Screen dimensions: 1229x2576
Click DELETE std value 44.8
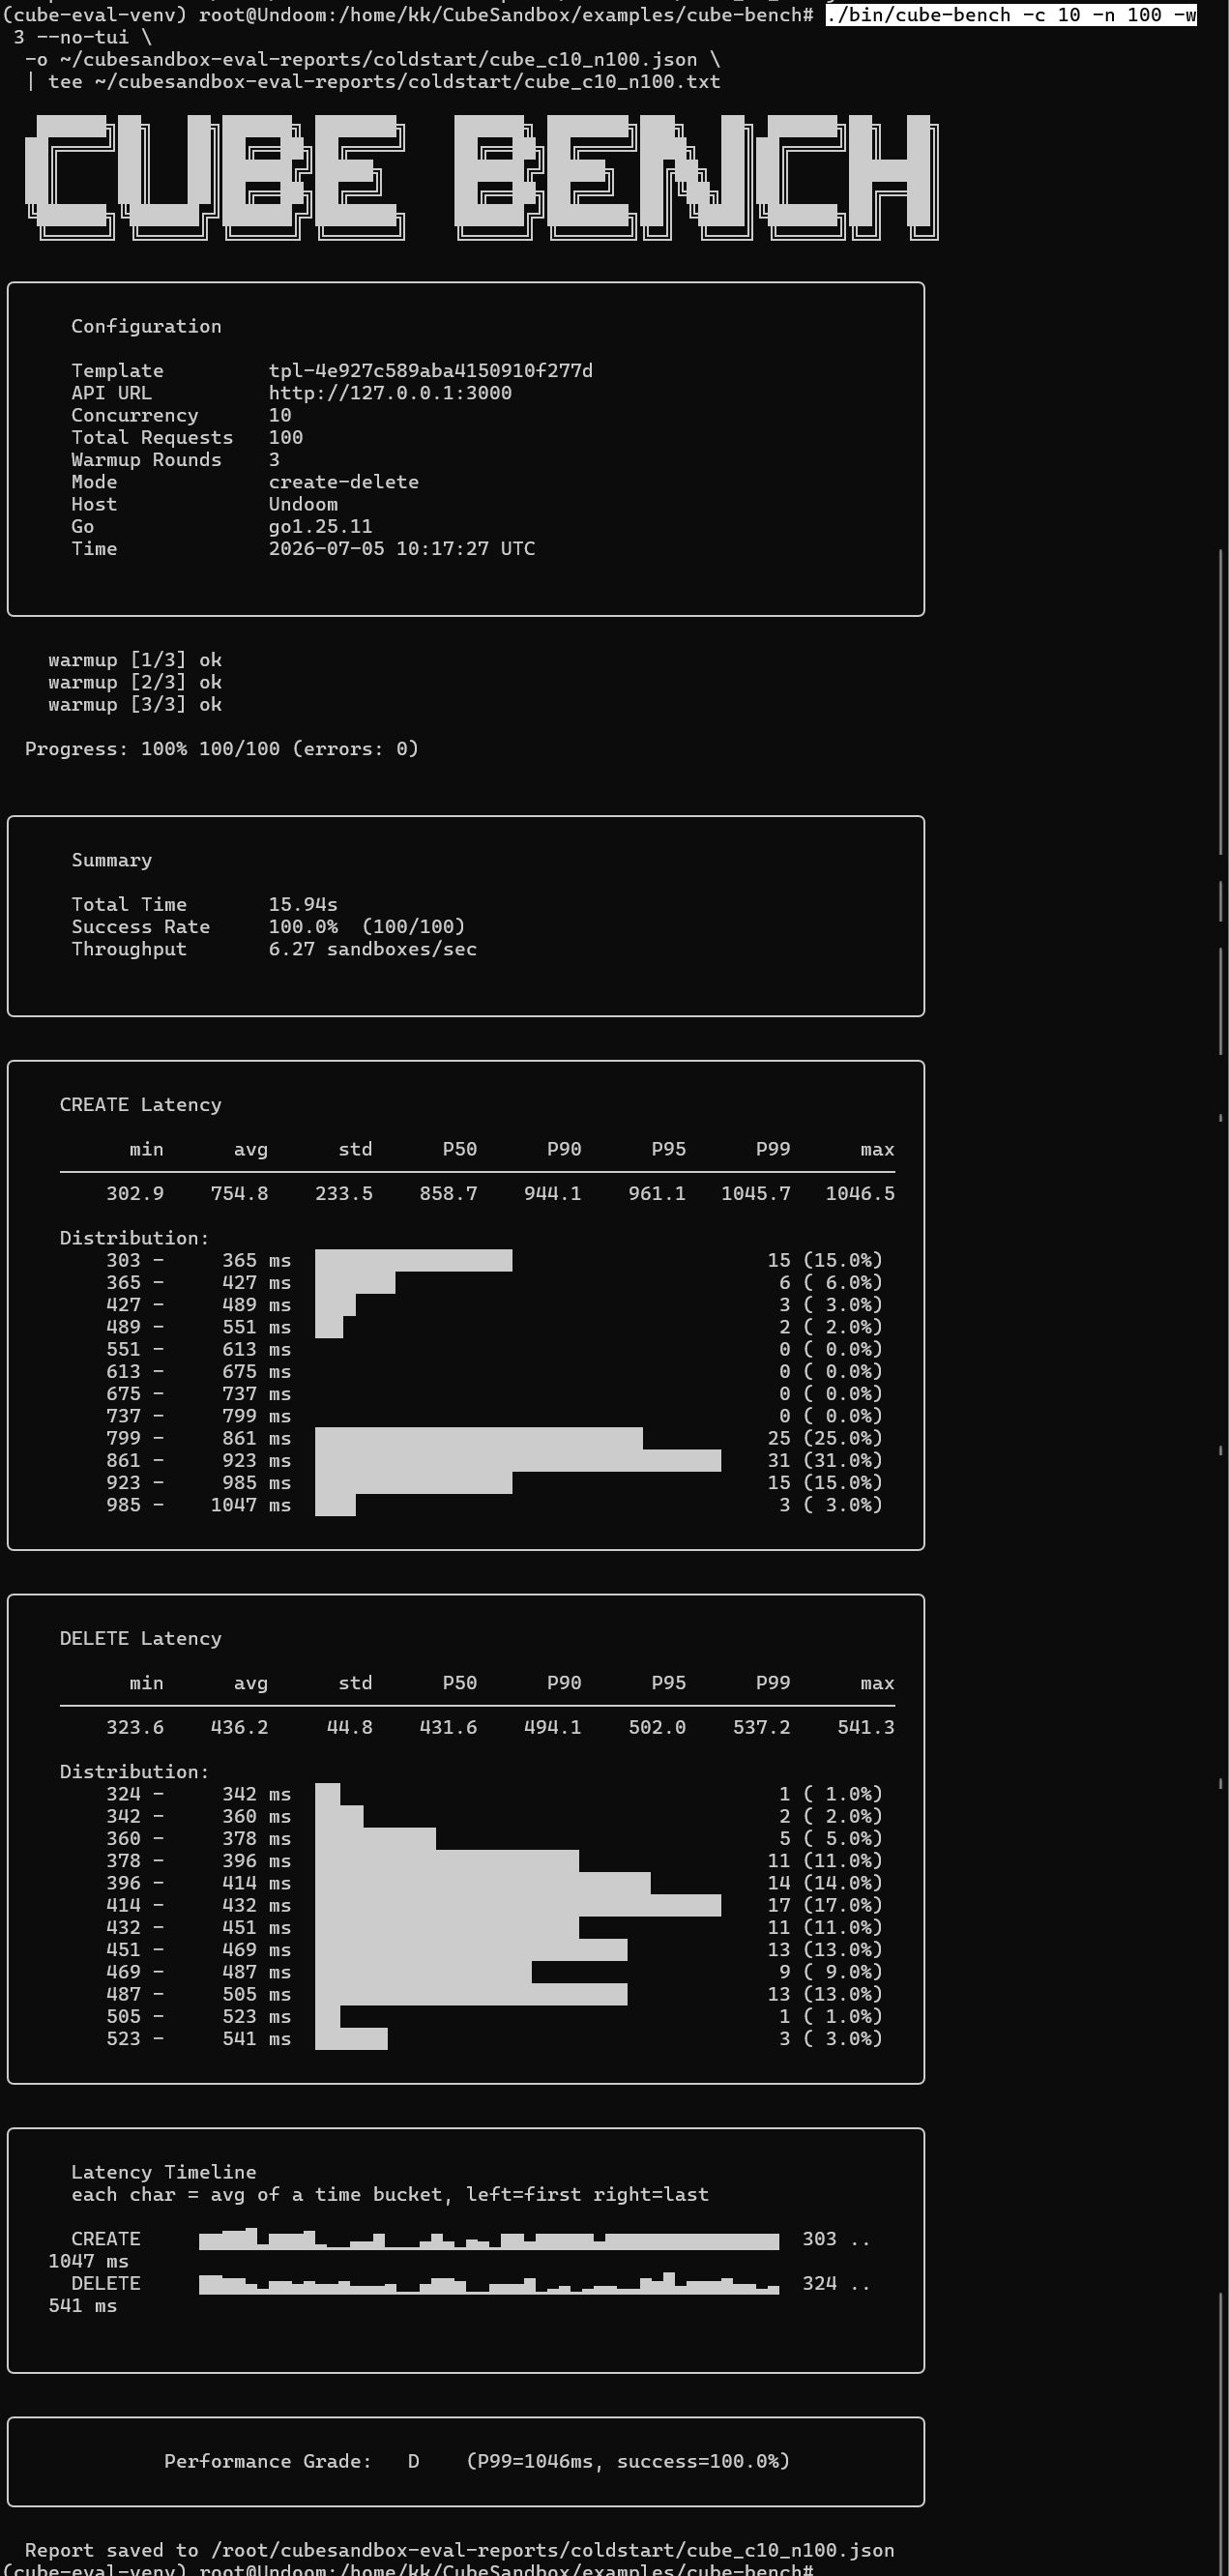[350, 1727]
